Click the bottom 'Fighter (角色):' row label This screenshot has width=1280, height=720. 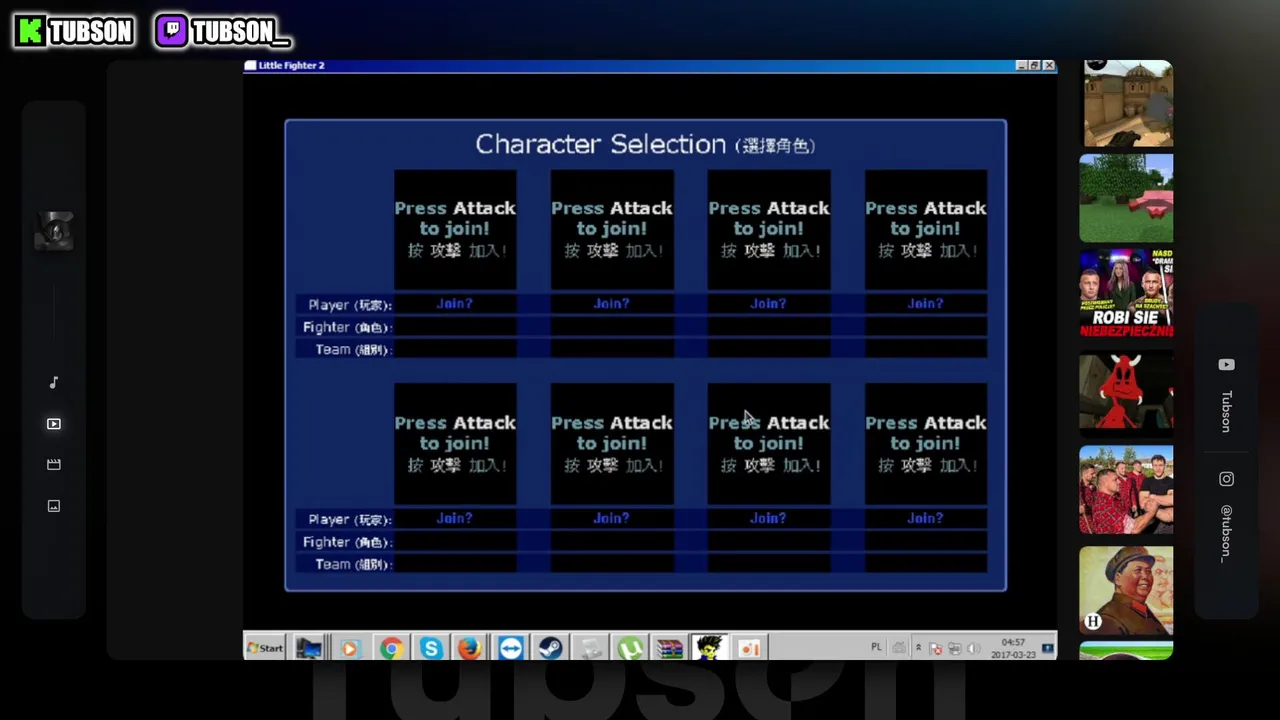pyautogui.click(x=347, y=543)
